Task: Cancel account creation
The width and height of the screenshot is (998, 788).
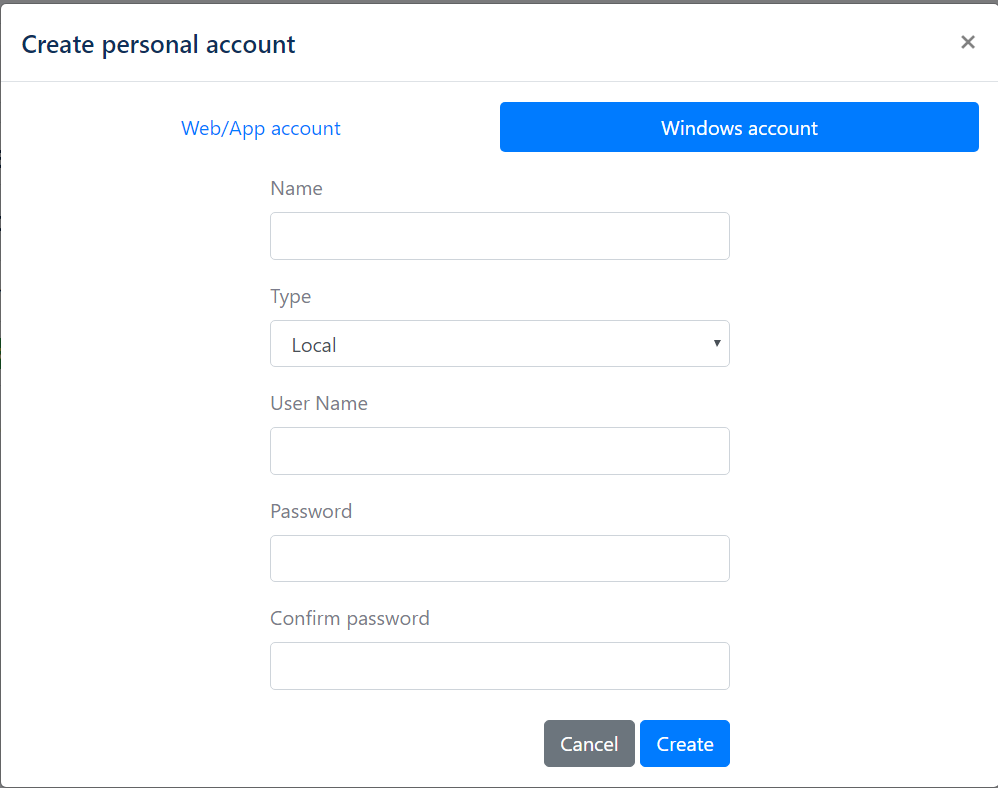Action: [x=589, y=743]
